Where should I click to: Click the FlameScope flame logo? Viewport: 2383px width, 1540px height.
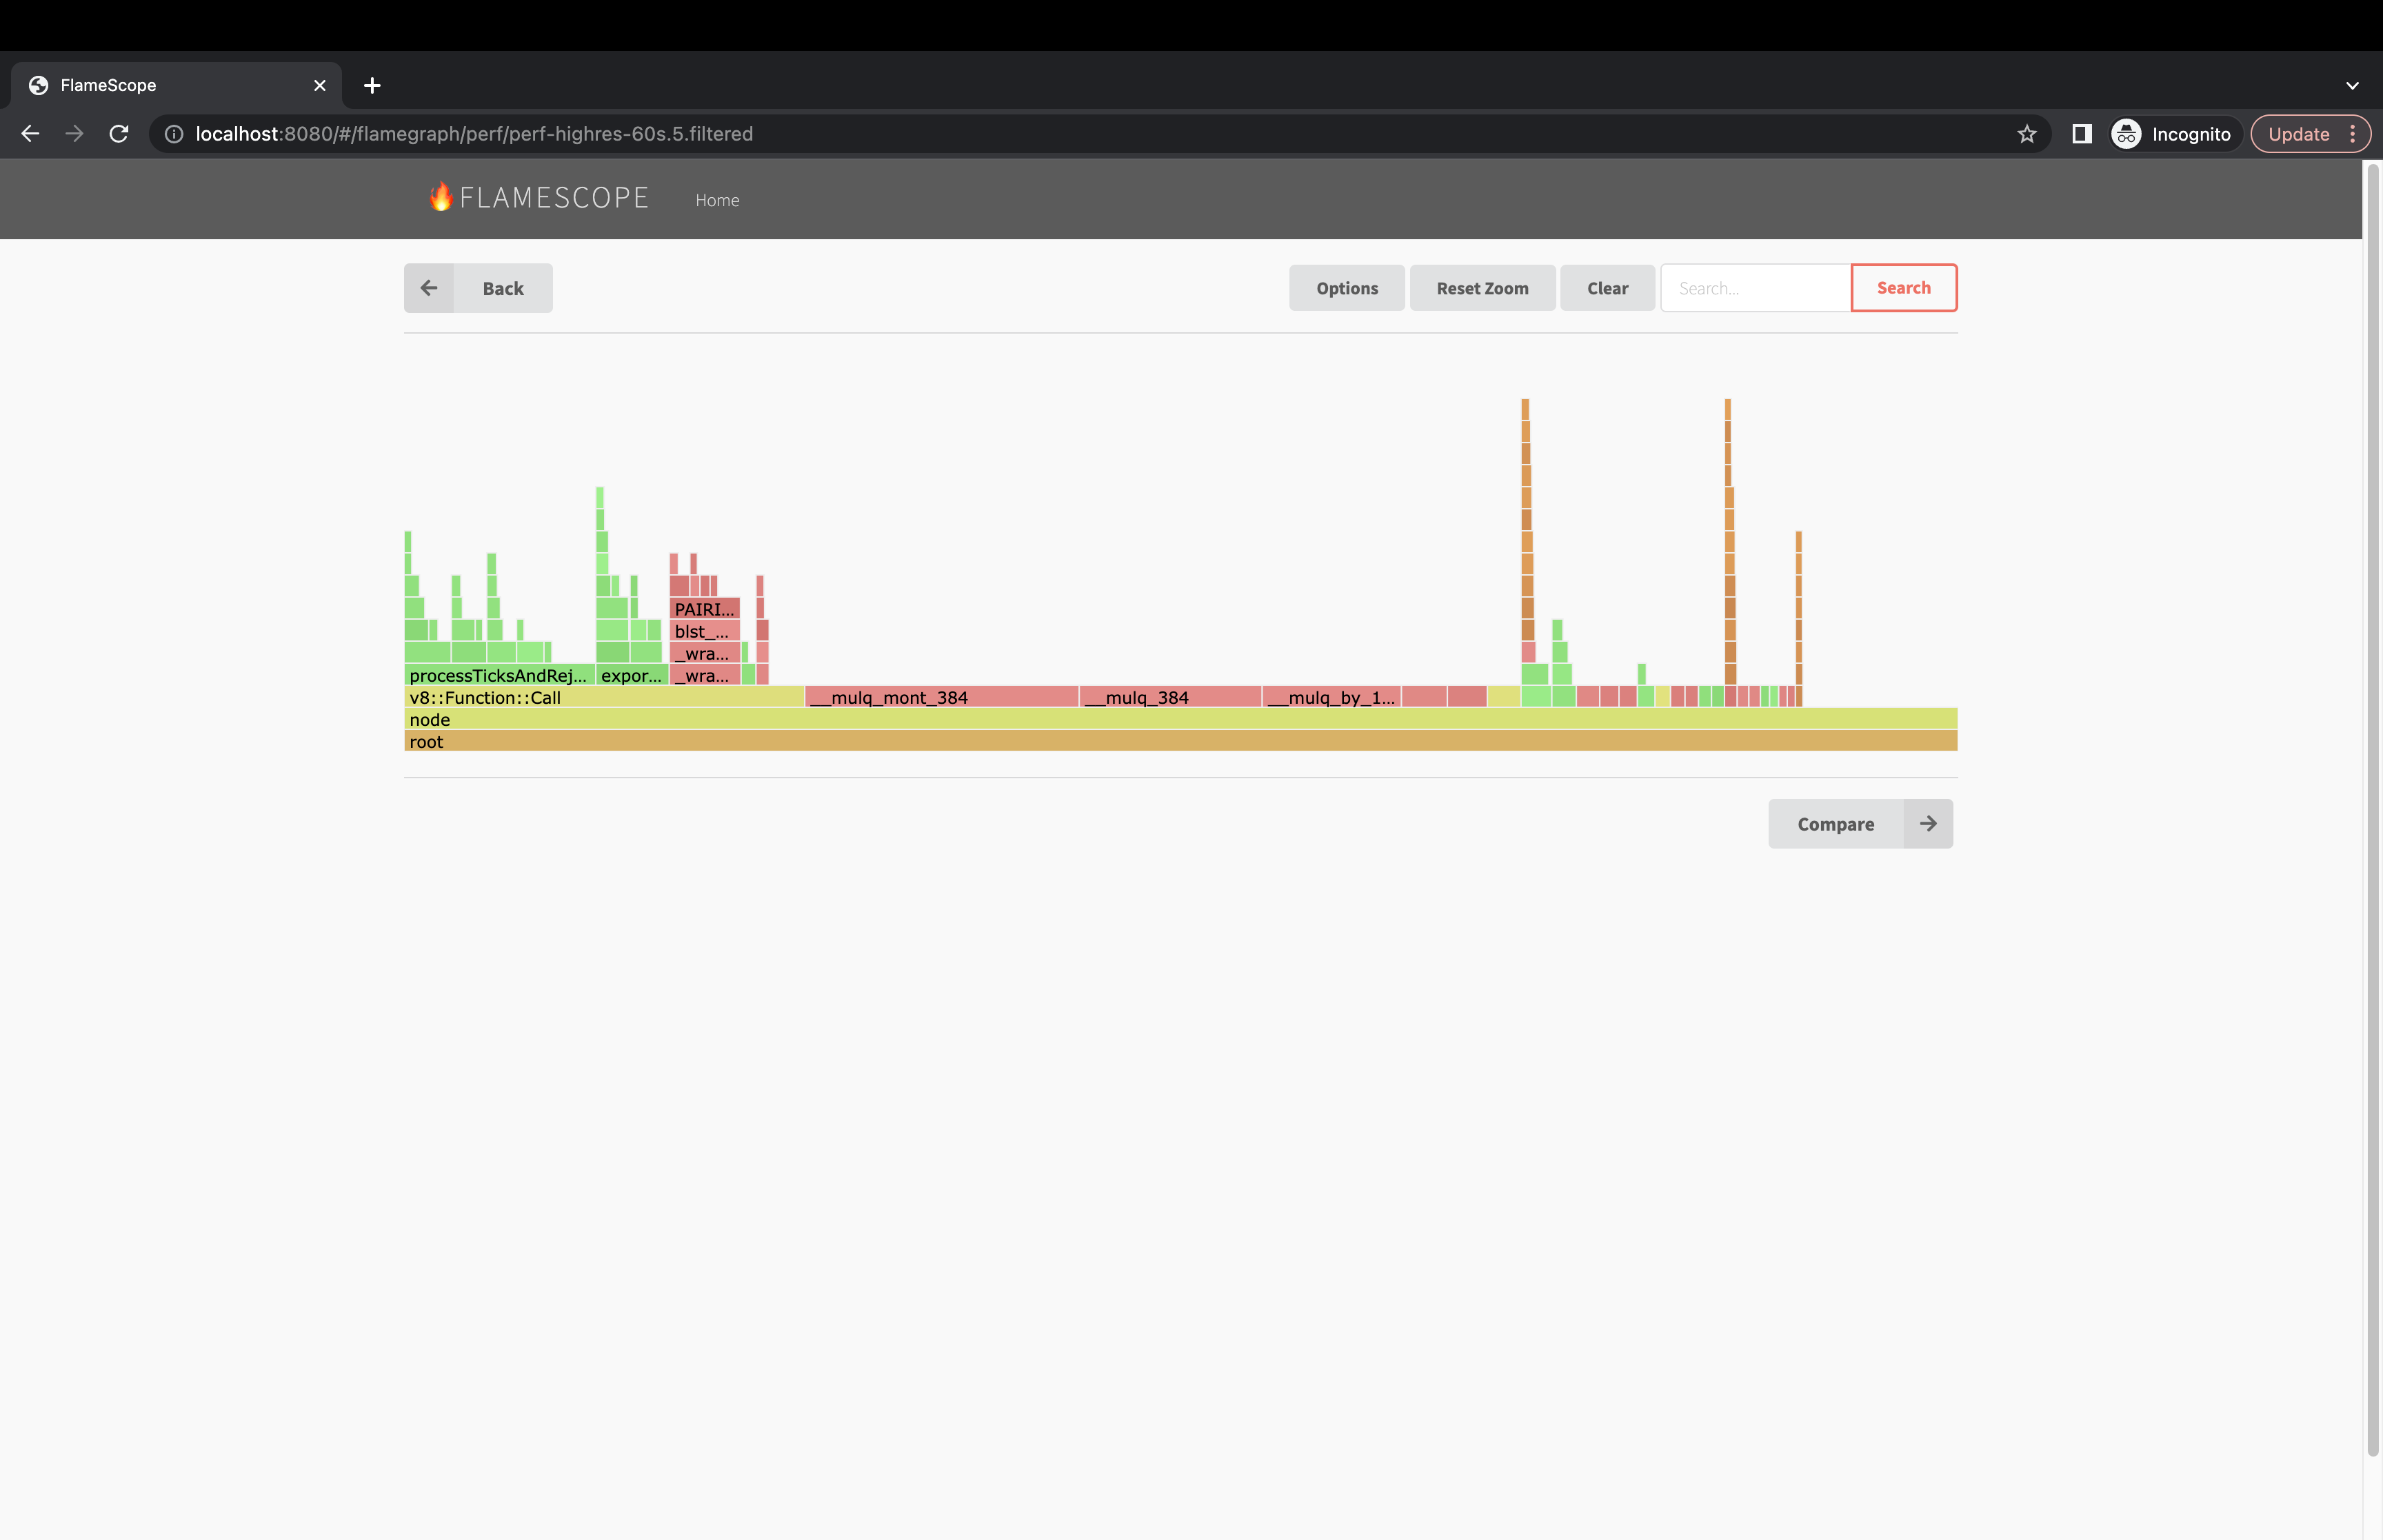pyautogui.click(x=440, y=197)
